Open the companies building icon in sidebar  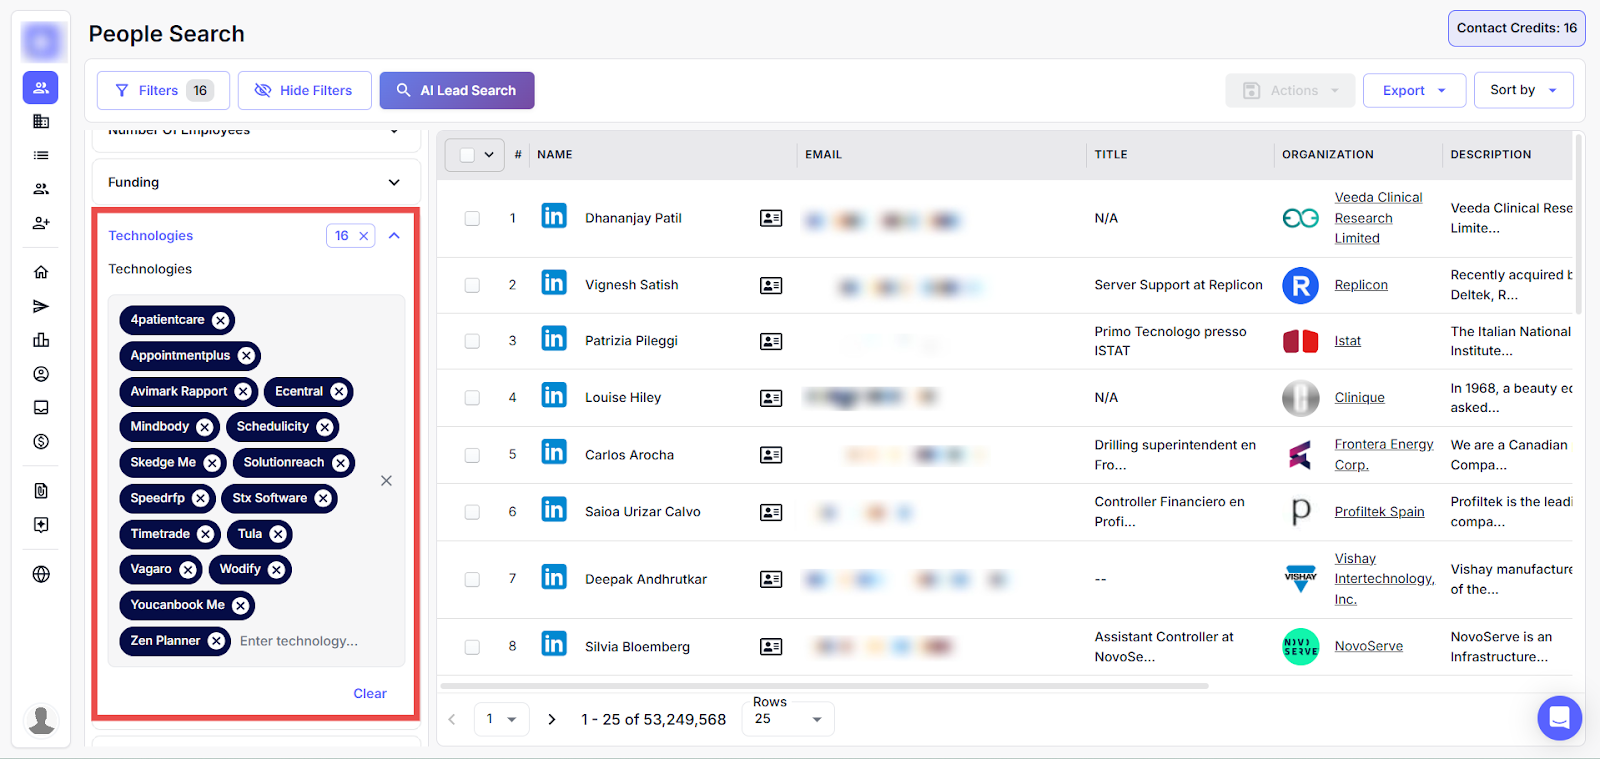[41, 121]
